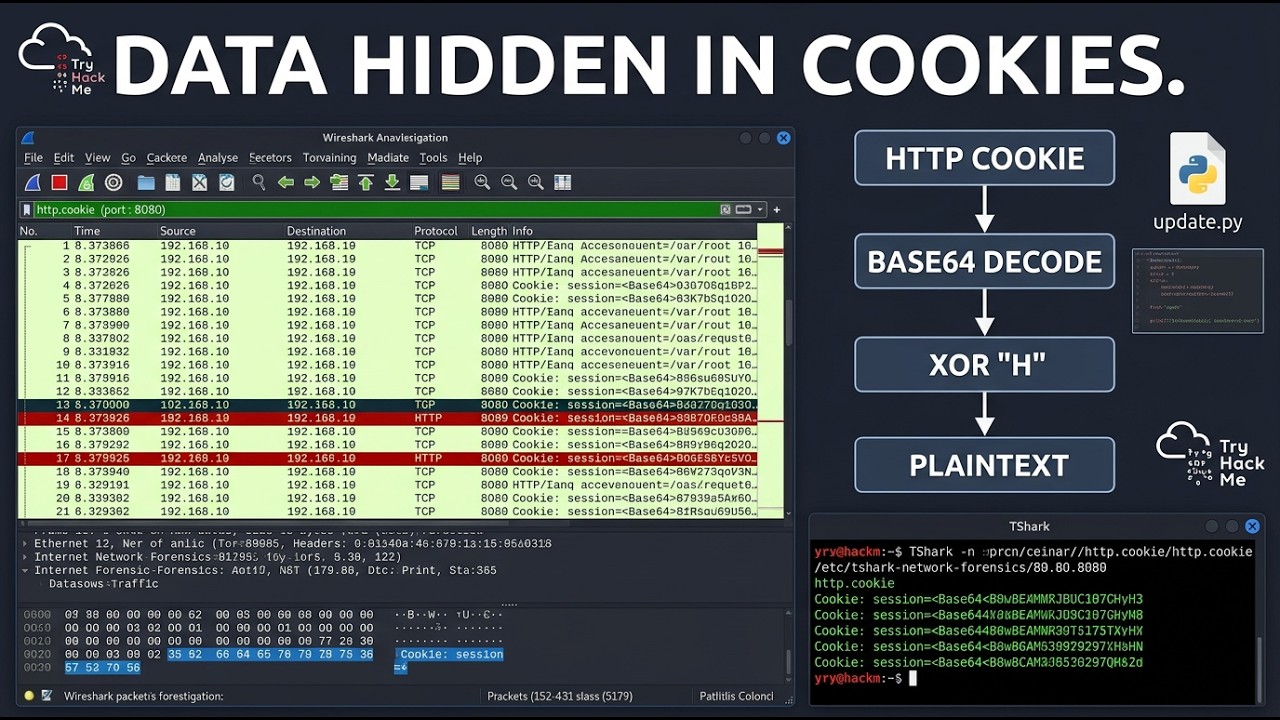This screenshot has width=1280, height=720.
Task: Go back with the green left arrow
Action: coord(286,182)
